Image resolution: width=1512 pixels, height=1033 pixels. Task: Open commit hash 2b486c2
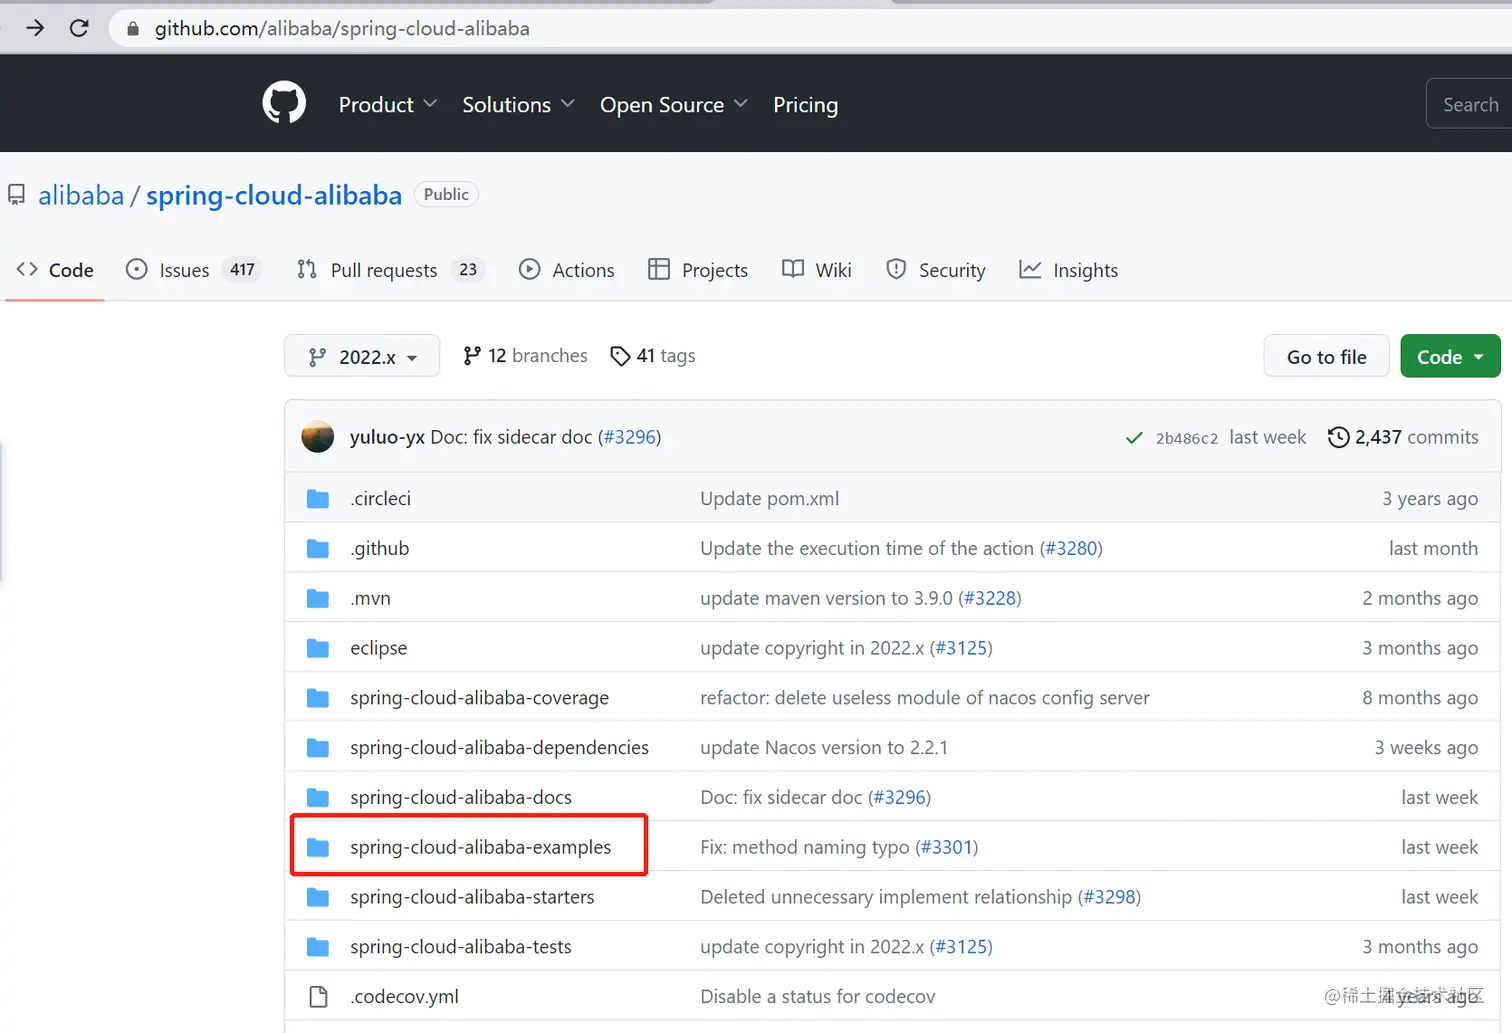(x=1187, y=438)
